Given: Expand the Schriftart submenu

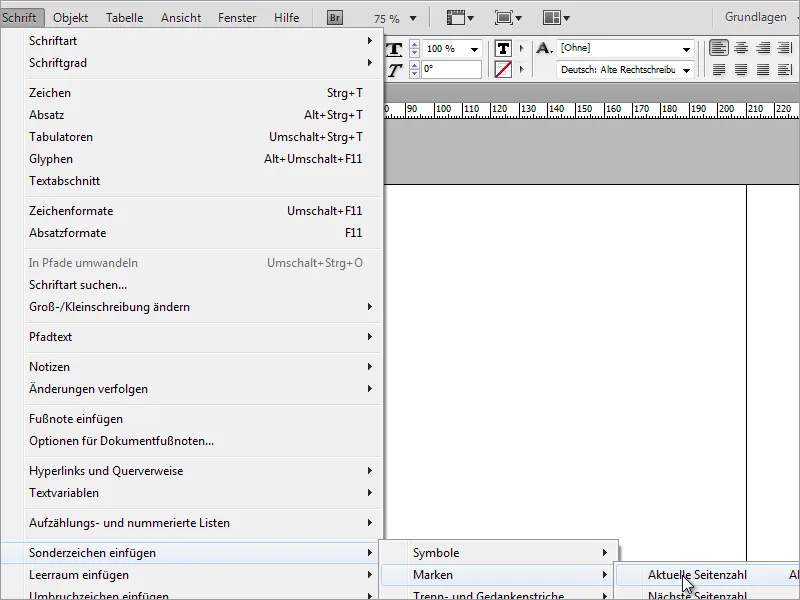Looking at the screenshot, I should [x=203, y=41].
